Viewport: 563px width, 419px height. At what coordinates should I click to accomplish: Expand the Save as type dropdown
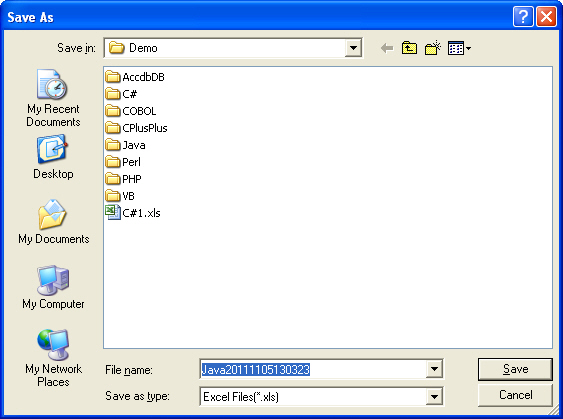click(434, 396)
